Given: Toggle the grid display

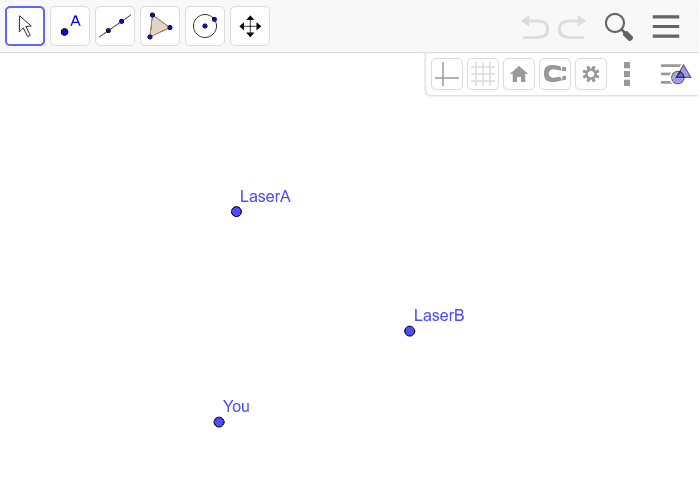Looking at the screenshot, I should (x=483, y=74).
